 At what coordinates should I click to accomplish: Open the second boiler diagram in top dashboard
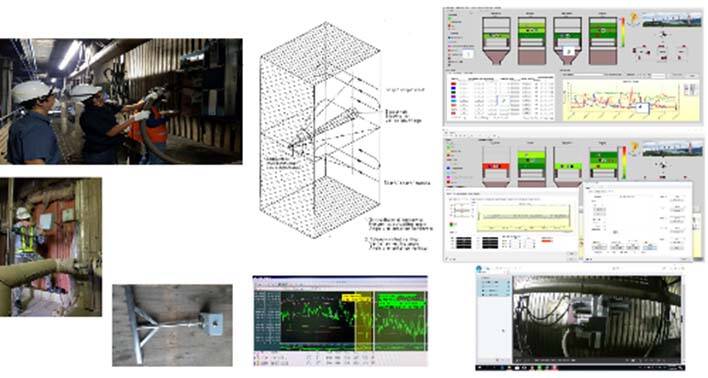point(531,40)
